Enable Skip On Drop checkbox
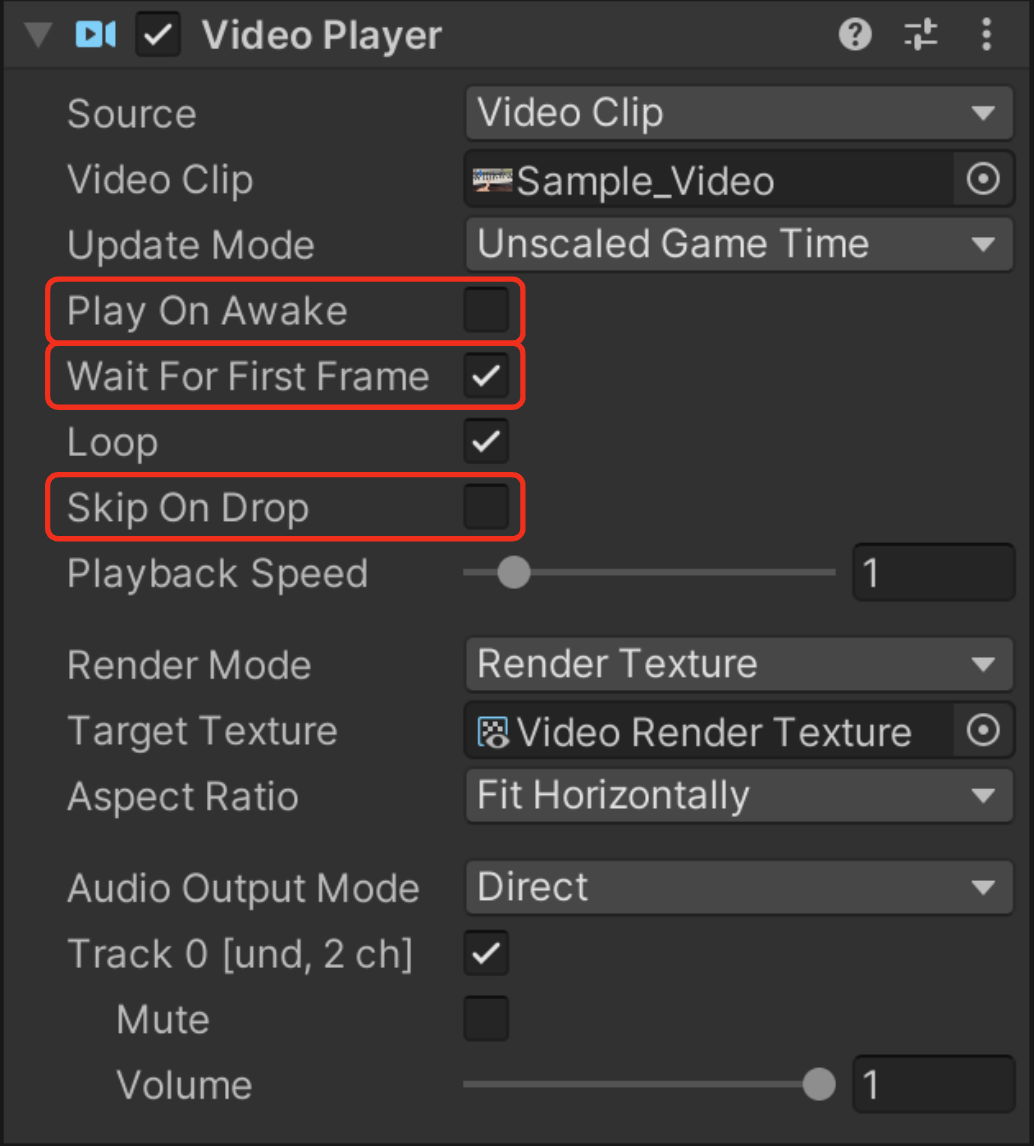Screen dimensions: 1034x1146 click(x=486, y=507)
